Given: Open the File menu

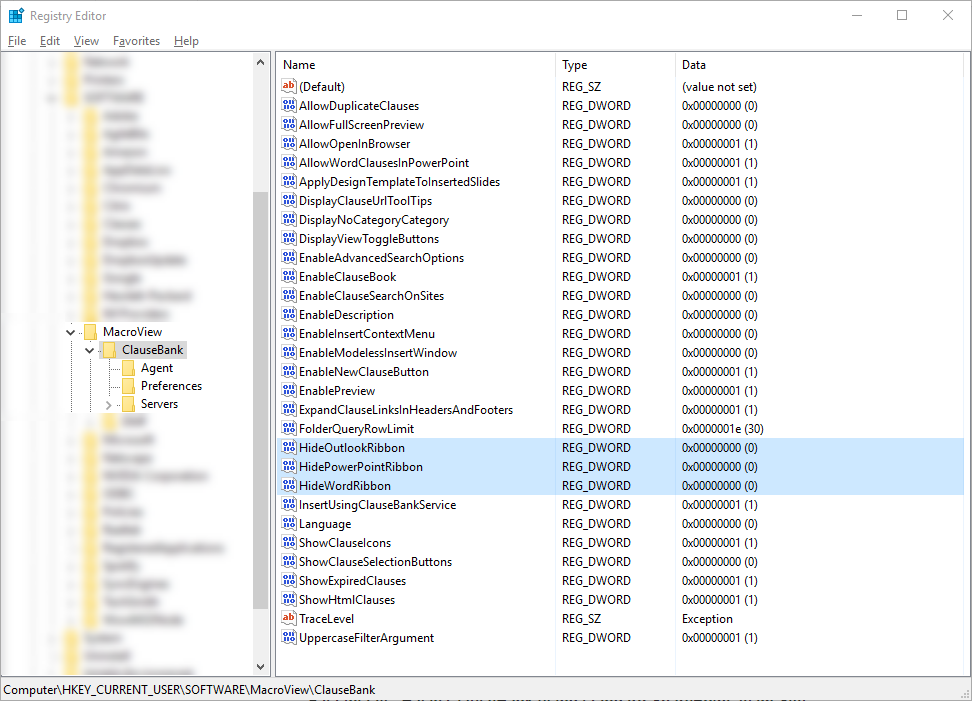Looking at the screenshot, I should click(17, 41).
